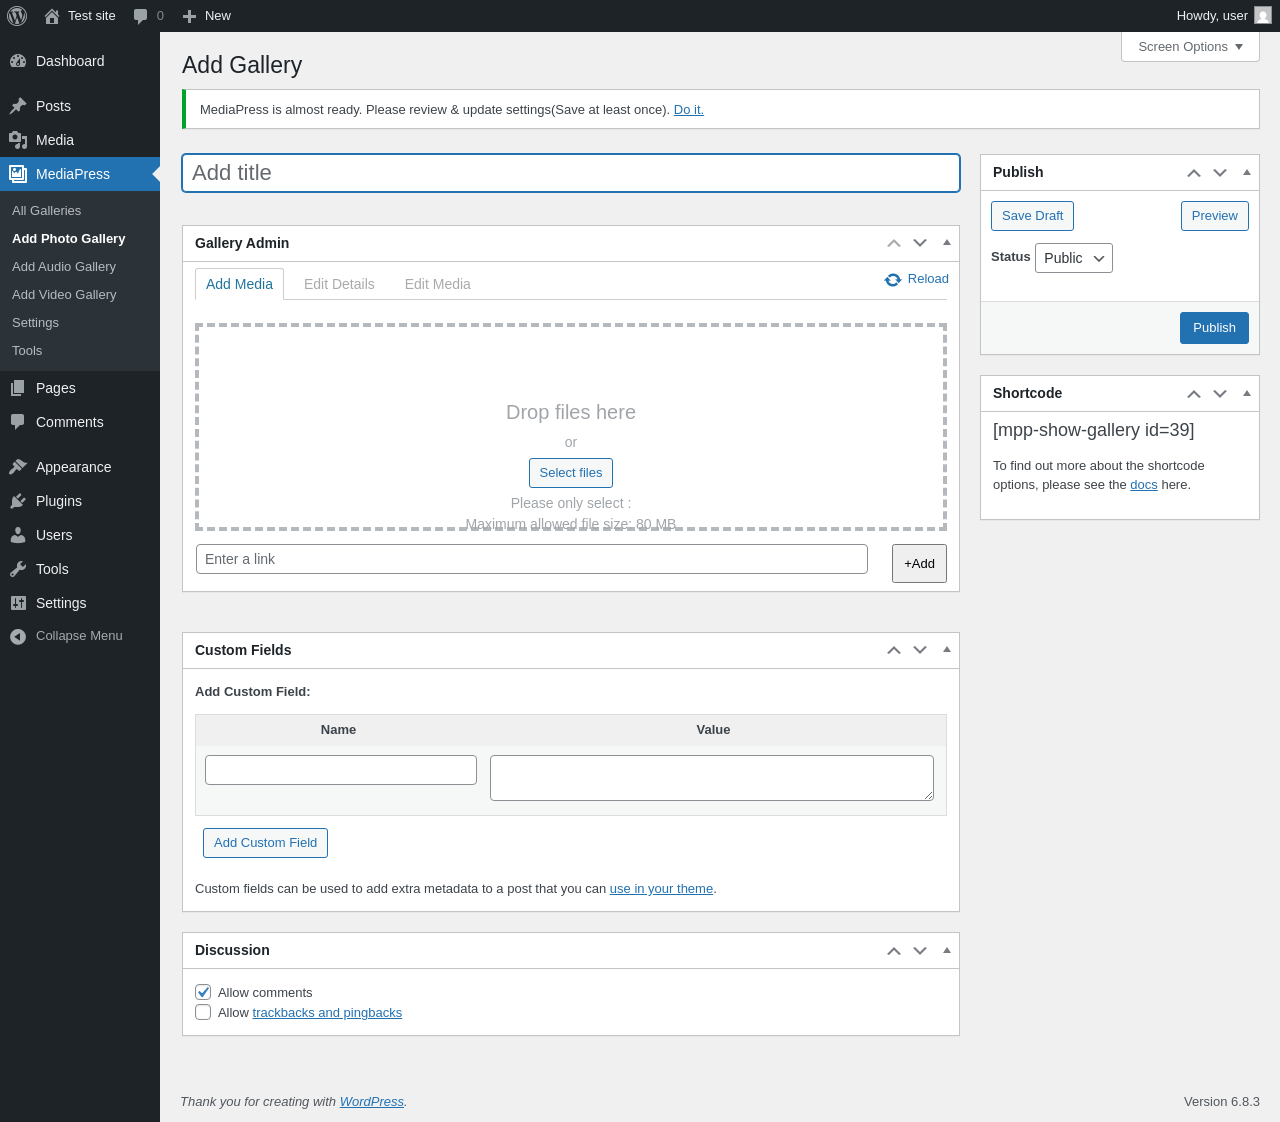Switch to the Edit Details tab
Image resolution: width=1280 pixels, height=1122 pixels.
click(x=339, y=284)
